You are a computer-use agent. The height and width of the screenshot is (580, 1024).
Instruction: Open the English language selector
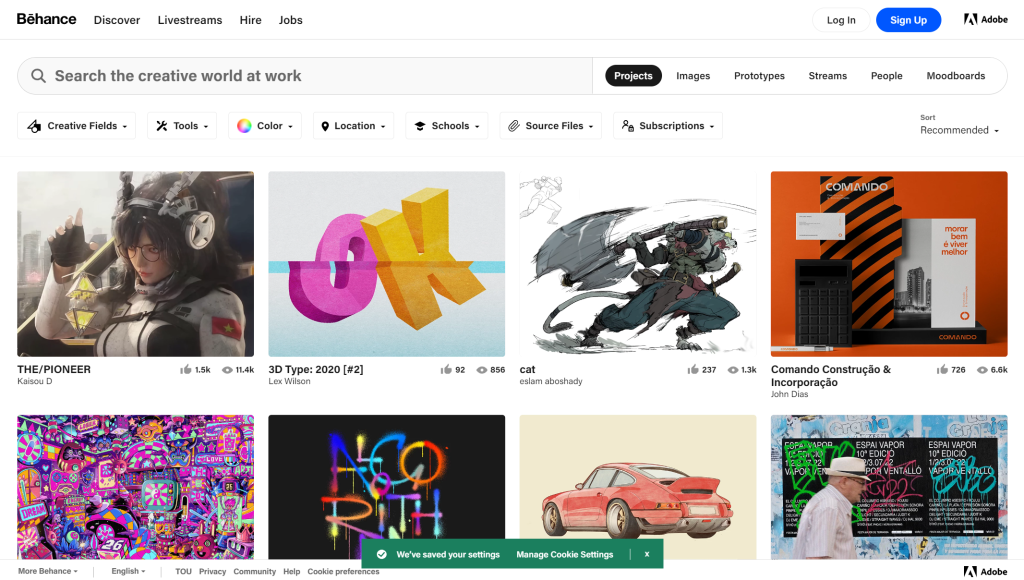(x=127, y=571)
